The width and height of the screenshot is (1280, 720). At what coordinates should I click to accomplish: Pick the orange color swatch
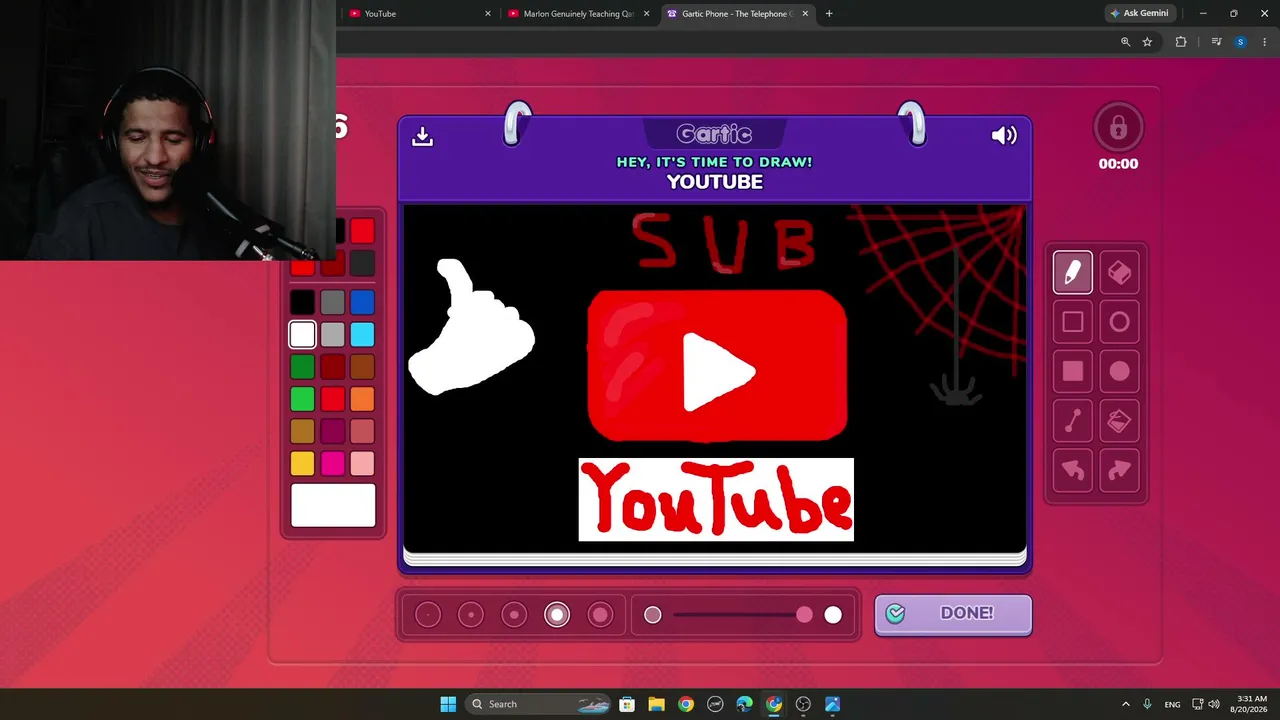363,399
